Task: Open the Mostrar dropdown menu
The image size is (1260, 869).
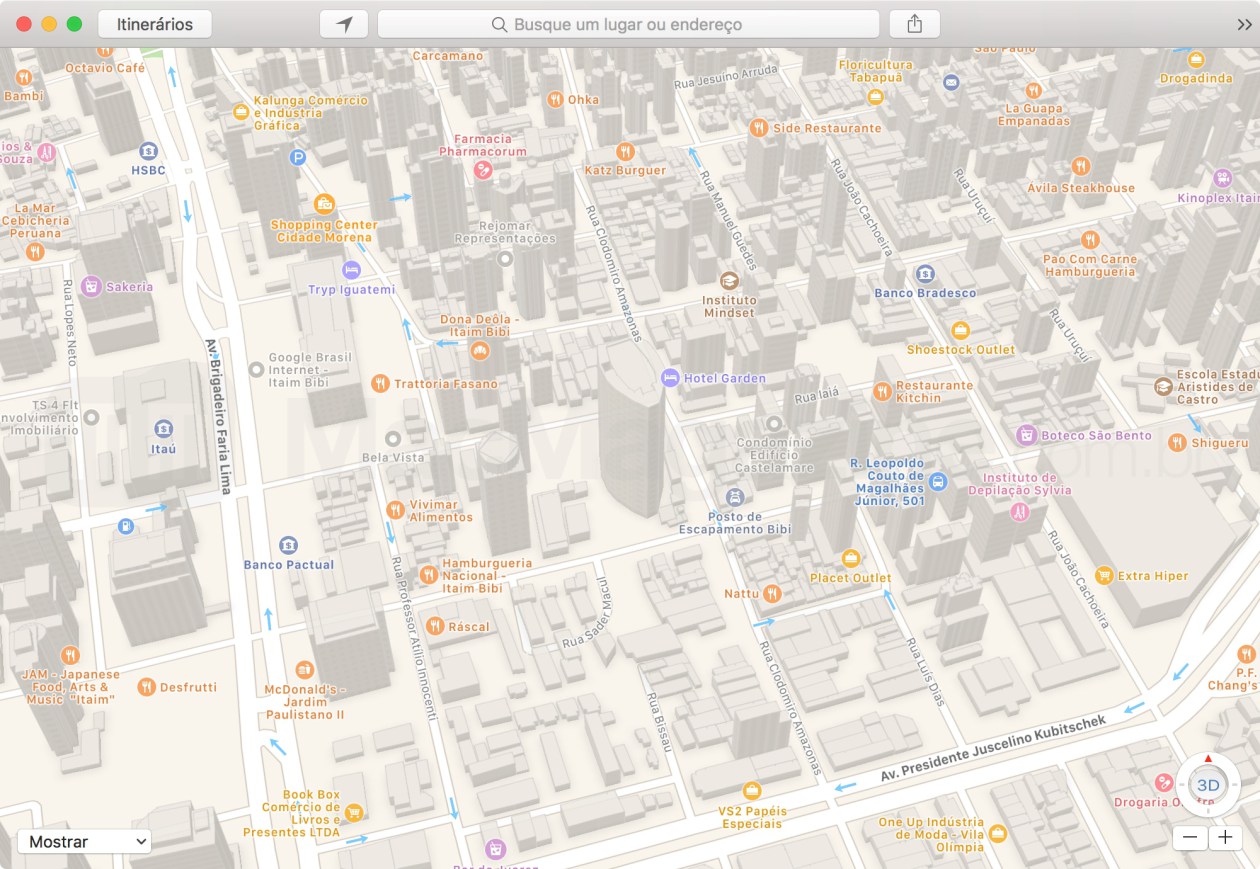Action: coord(84,842)
